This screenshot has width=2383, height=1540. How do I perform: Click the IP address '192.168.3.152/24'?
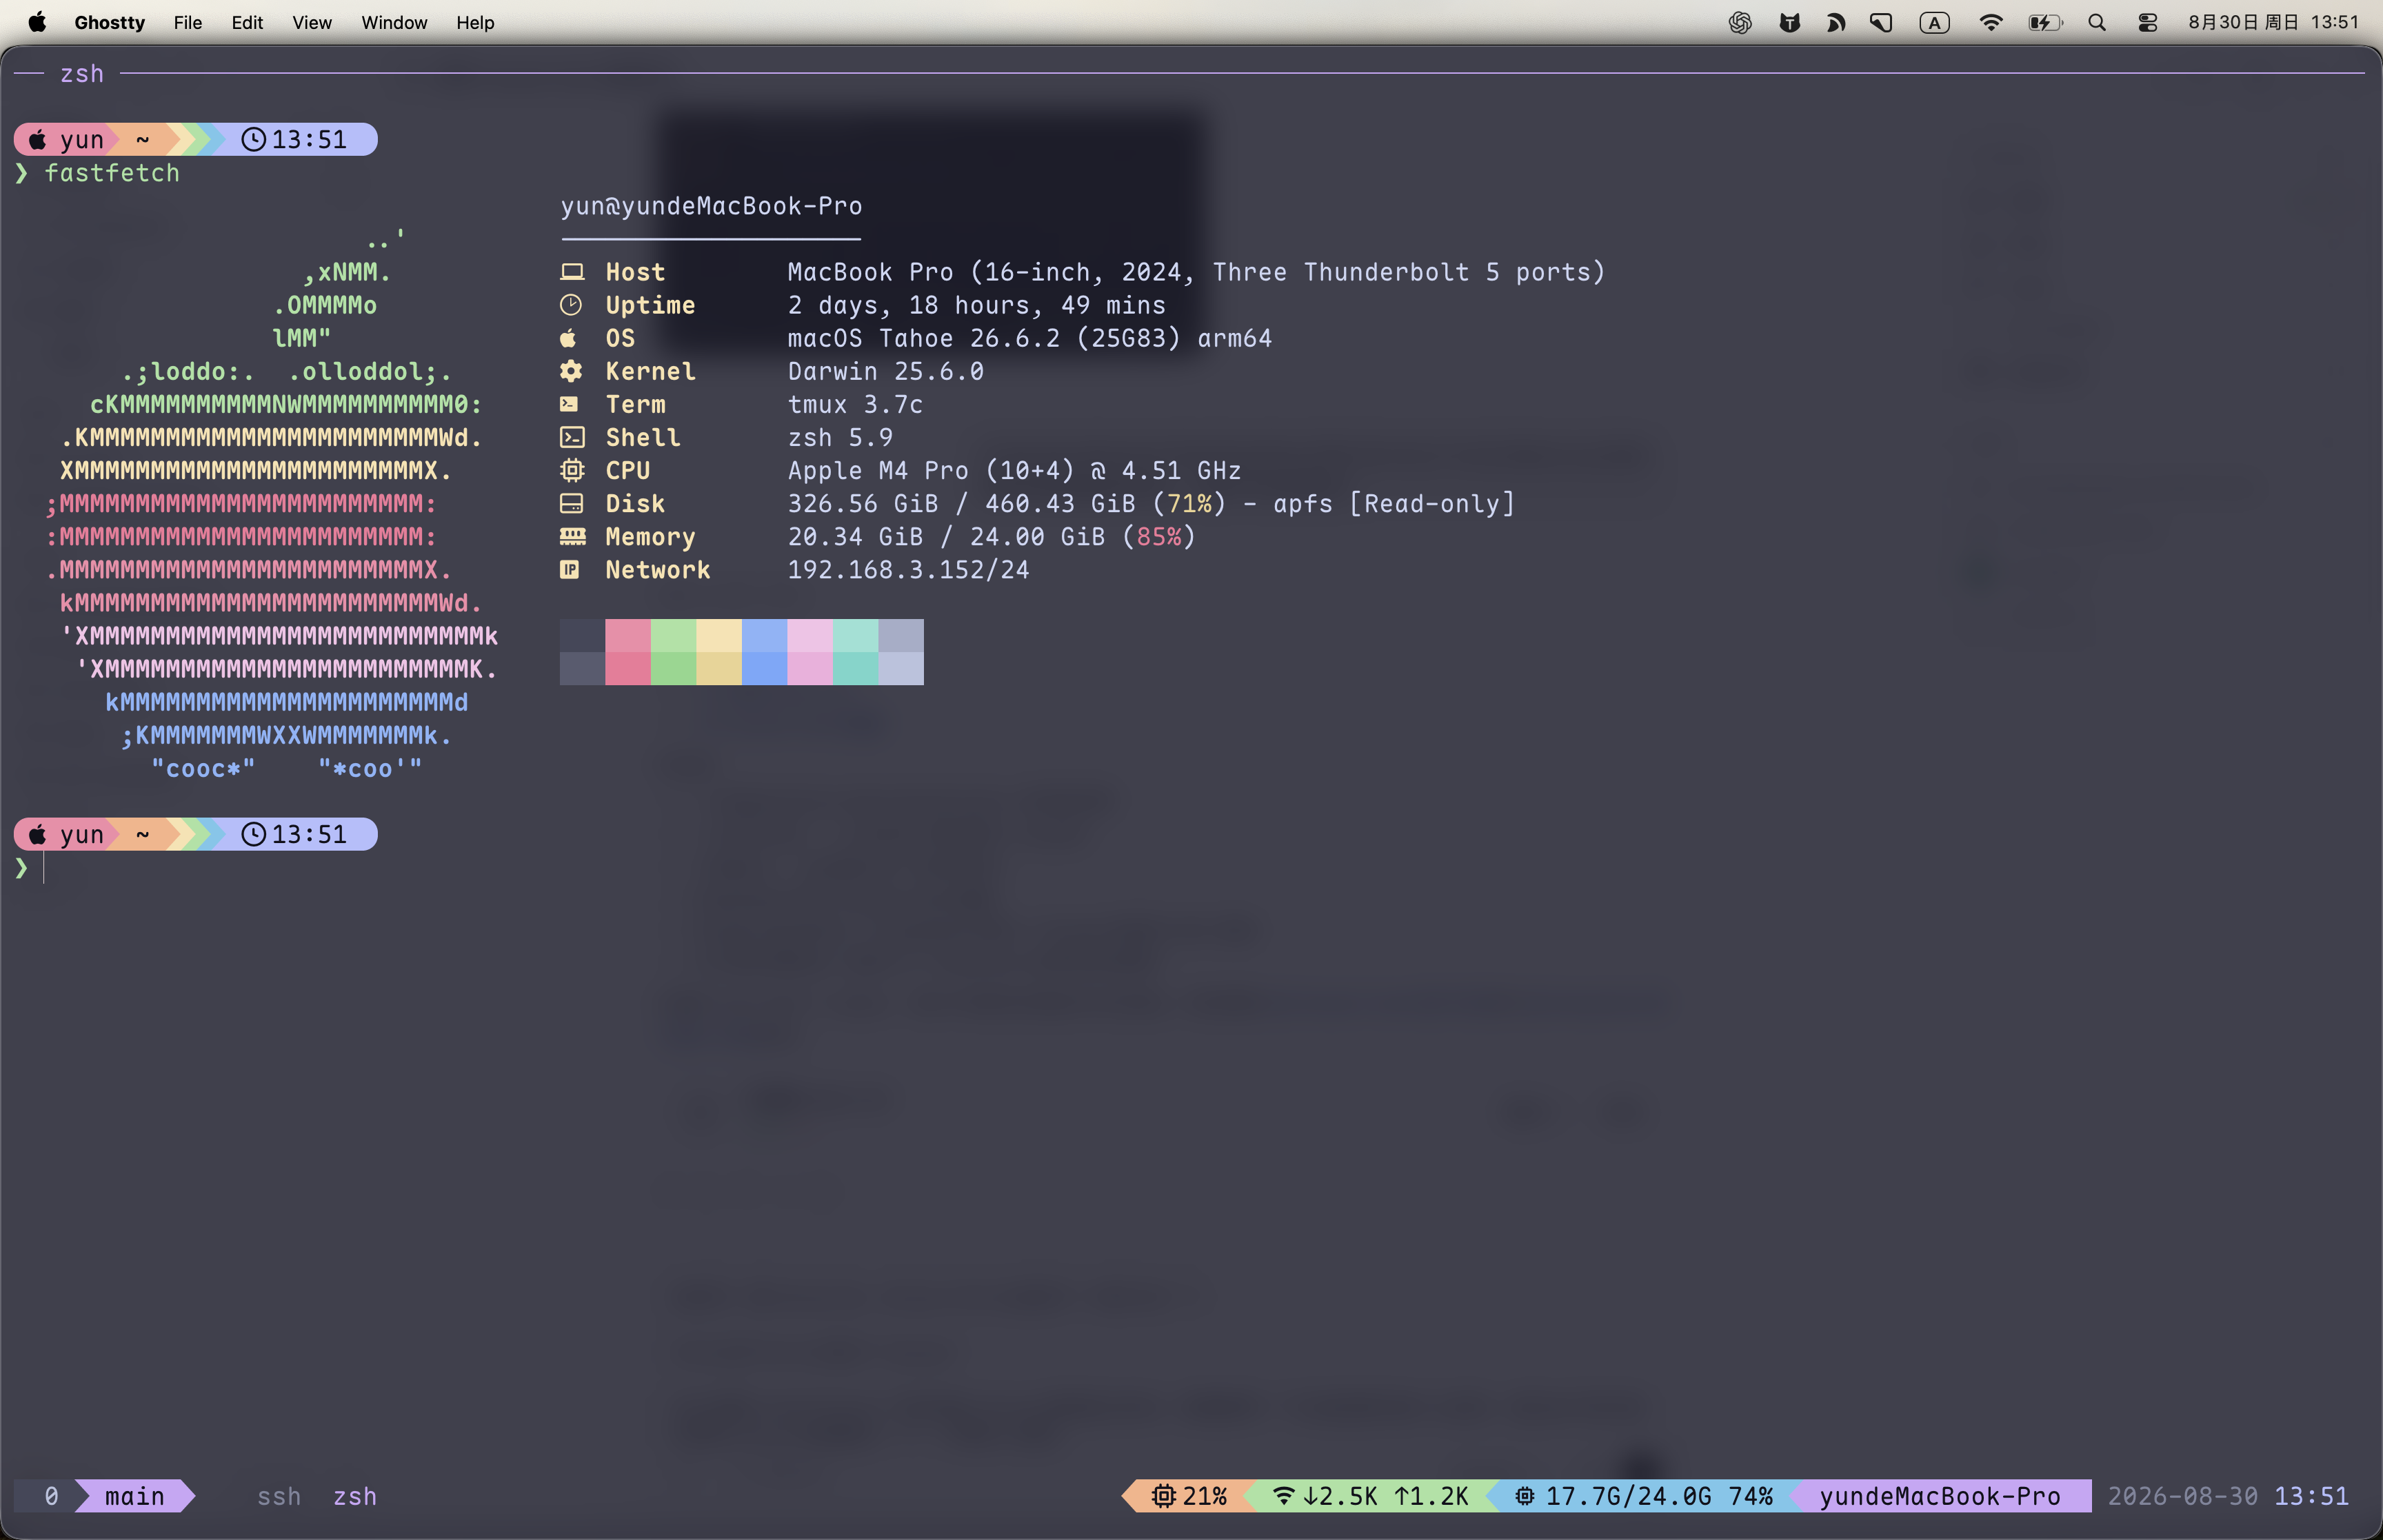[x=908, y=569]
